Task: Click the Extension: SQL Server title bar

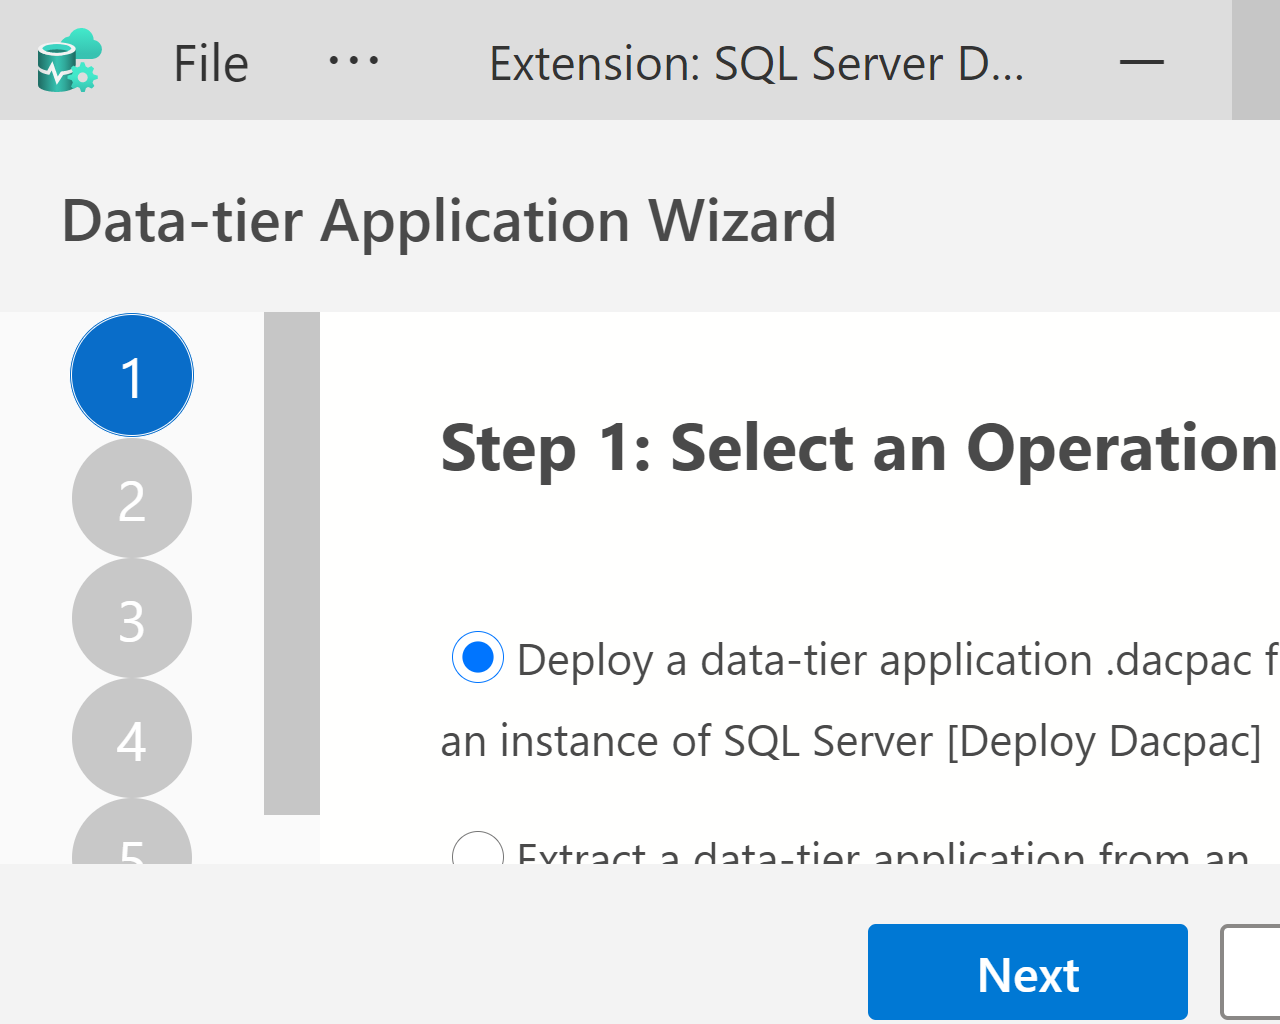Action: click(x=756, y=62)
